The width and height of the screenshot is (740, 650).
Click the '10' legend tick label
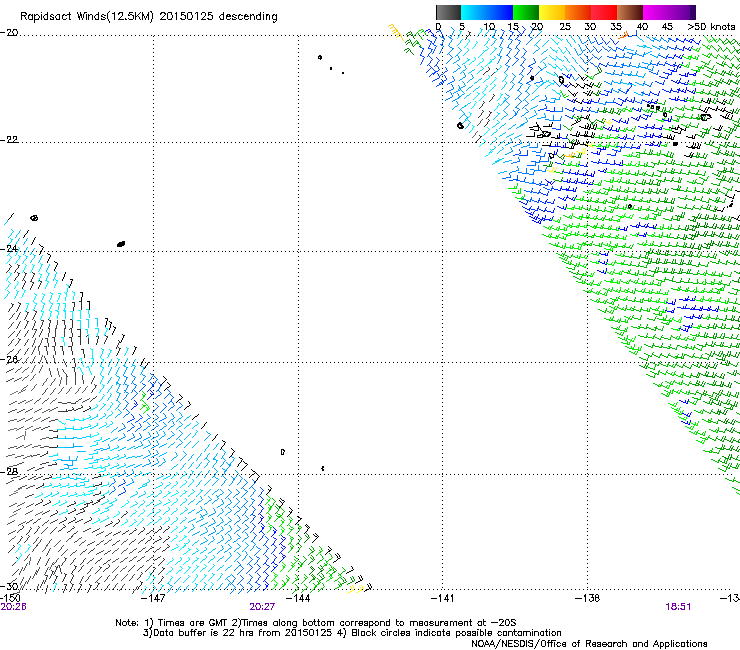(x=489, y=27)
